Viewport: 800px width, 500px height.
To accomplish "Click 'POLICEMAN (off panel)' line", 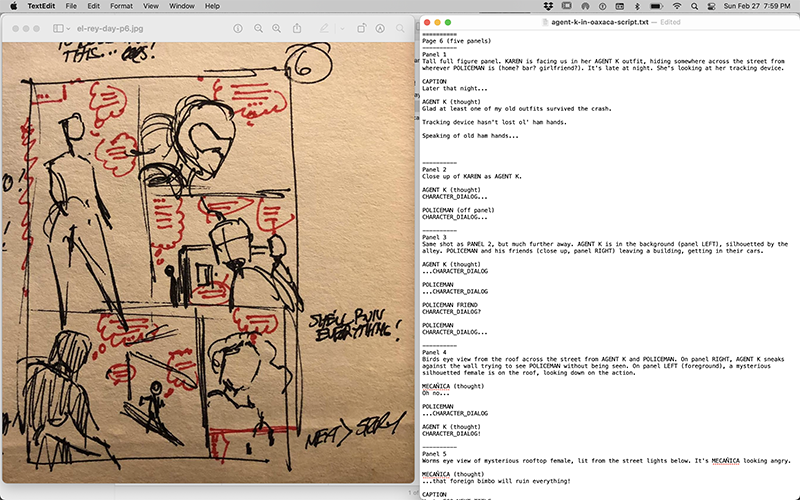I will (x=458, y=210).
